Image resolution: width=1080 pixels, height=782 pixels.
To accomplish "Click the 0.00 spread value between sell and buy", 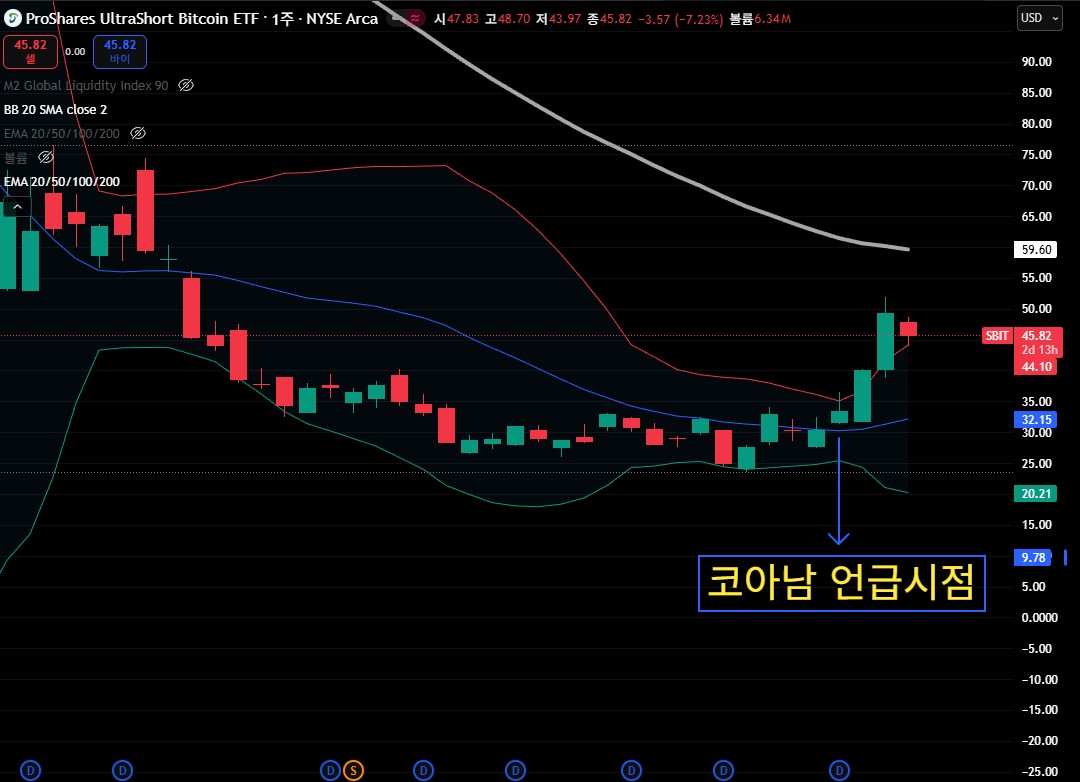I will point(75,52).
